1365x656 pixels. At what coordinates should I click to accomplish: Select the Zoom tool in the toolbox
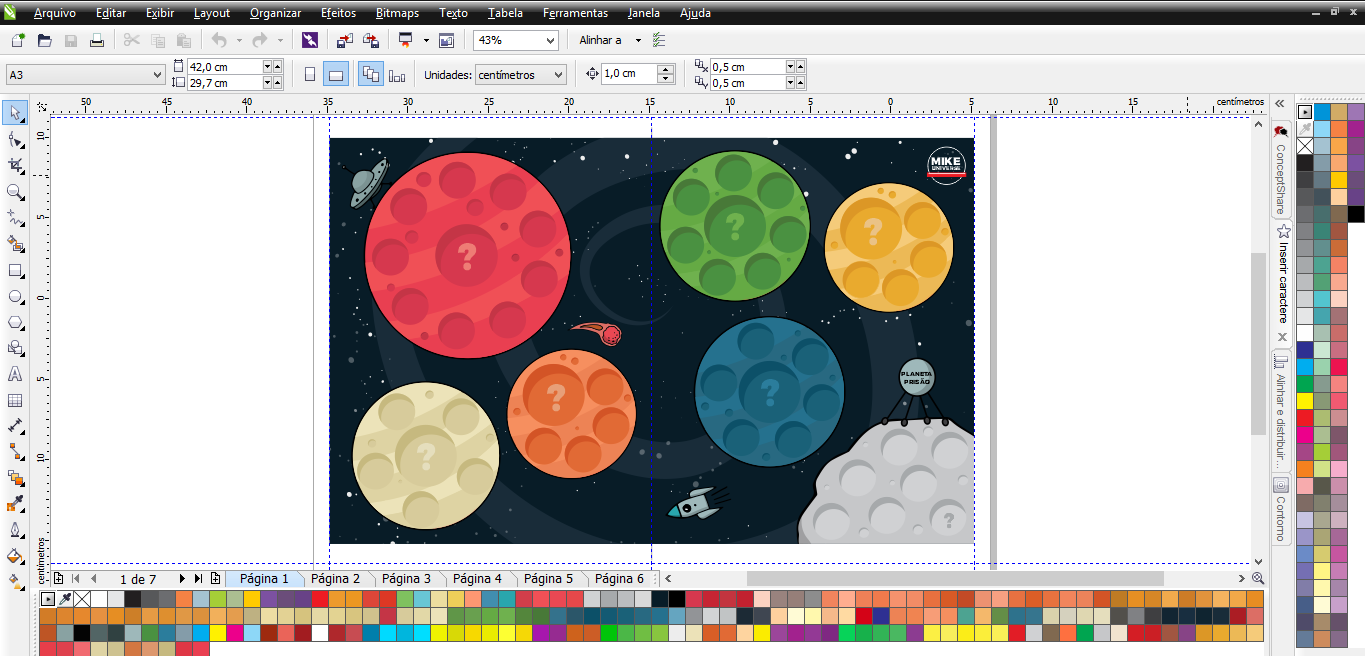(15, 191)
